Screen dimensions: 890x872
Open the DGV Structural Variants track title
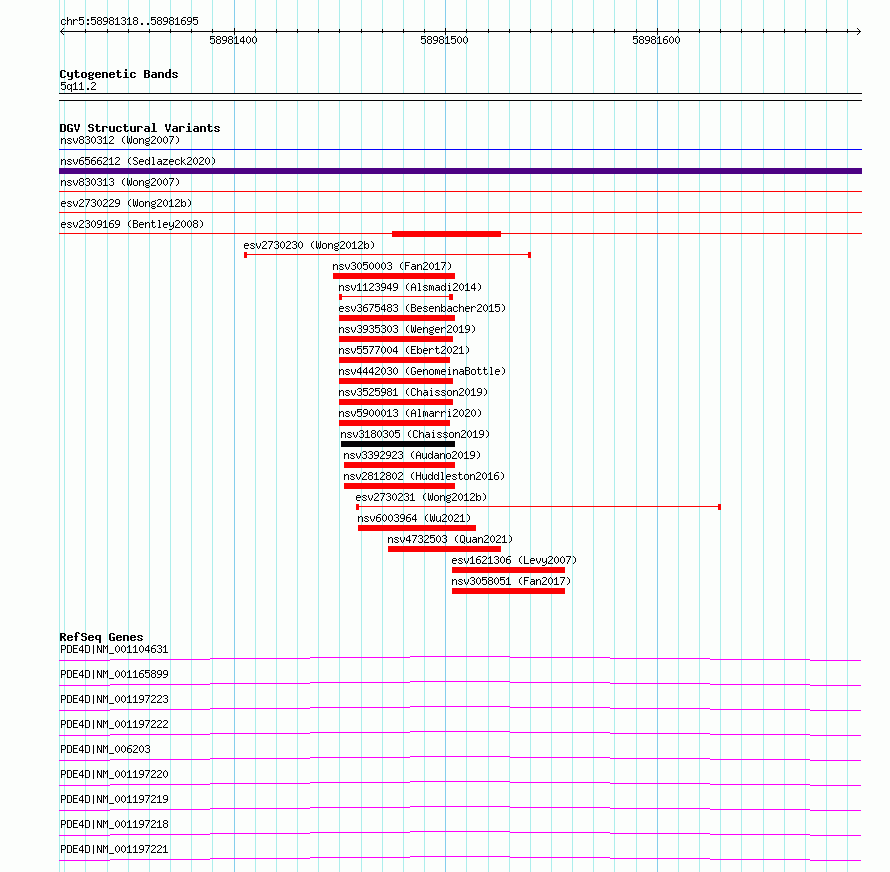point(140,128)
